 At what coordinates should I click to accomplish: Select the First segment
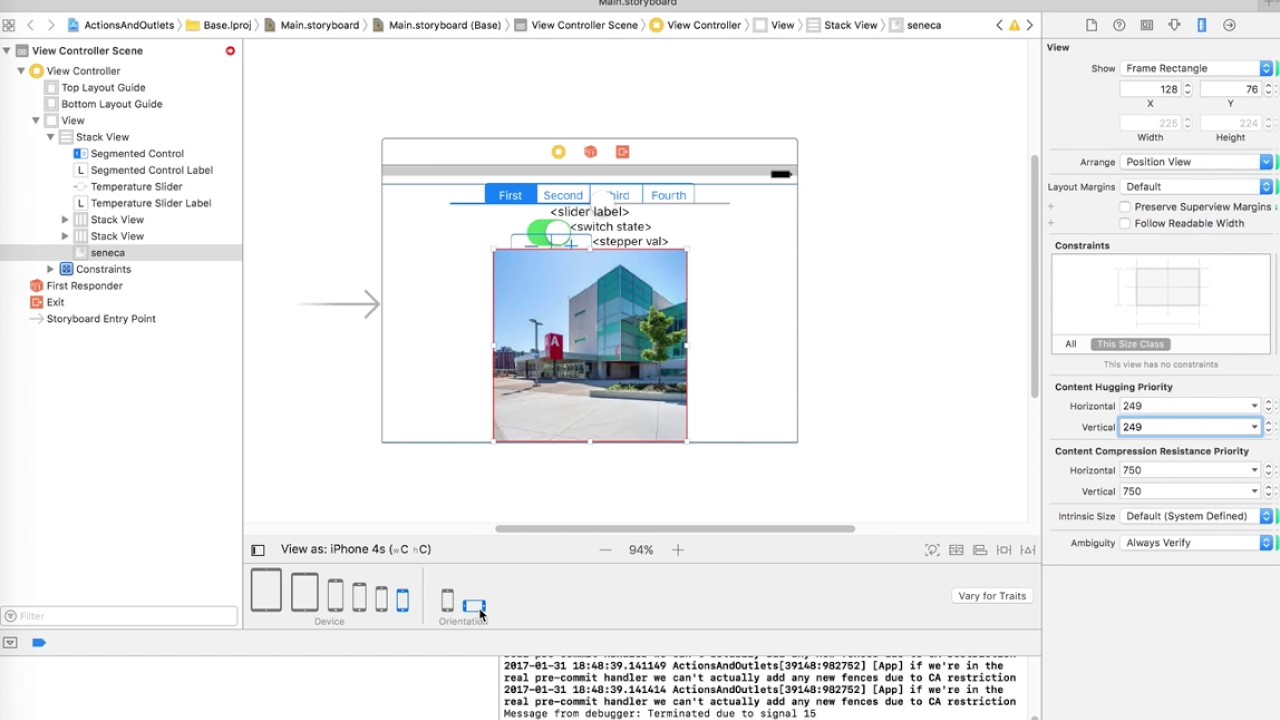(x=510, y=195)
